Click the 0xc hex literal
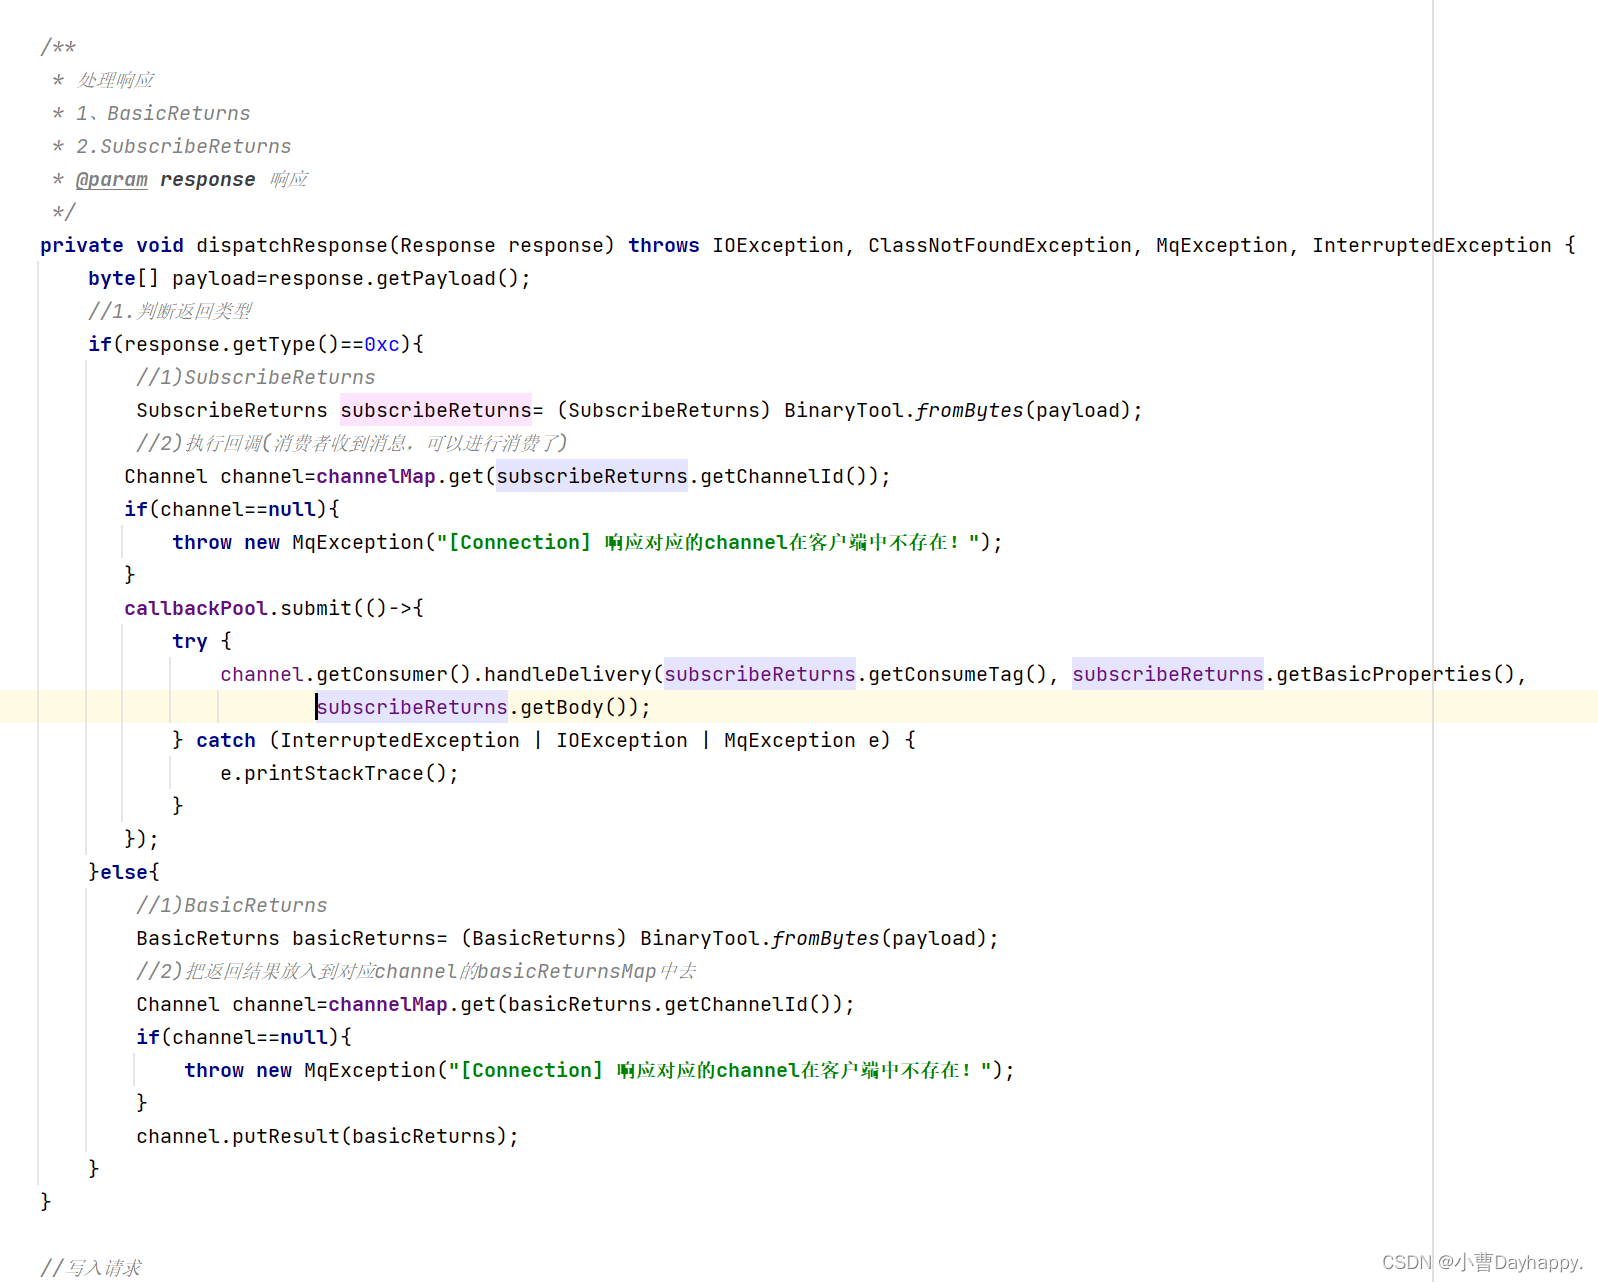Image resolution: width=1598 pixels, height=1282 pixels. point(382,344)
